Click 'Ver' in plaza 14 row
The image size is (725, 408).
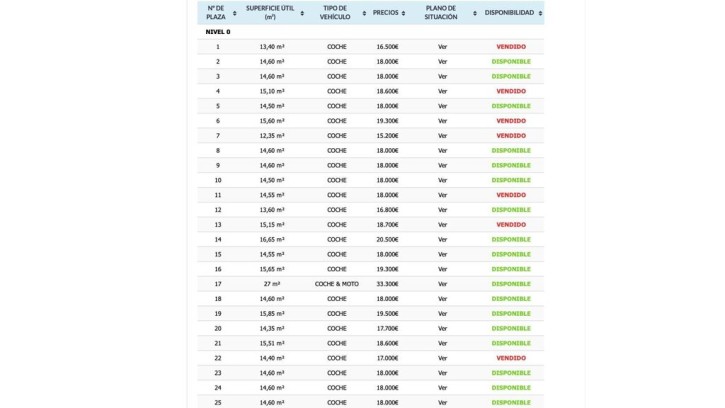[x=442, y=240]
